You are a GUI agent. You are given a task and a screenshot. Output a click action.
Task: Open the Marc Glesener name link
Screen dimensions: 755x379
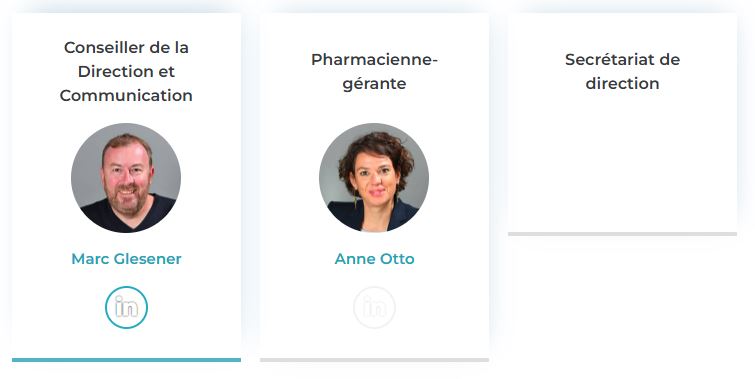click(126, 259)
